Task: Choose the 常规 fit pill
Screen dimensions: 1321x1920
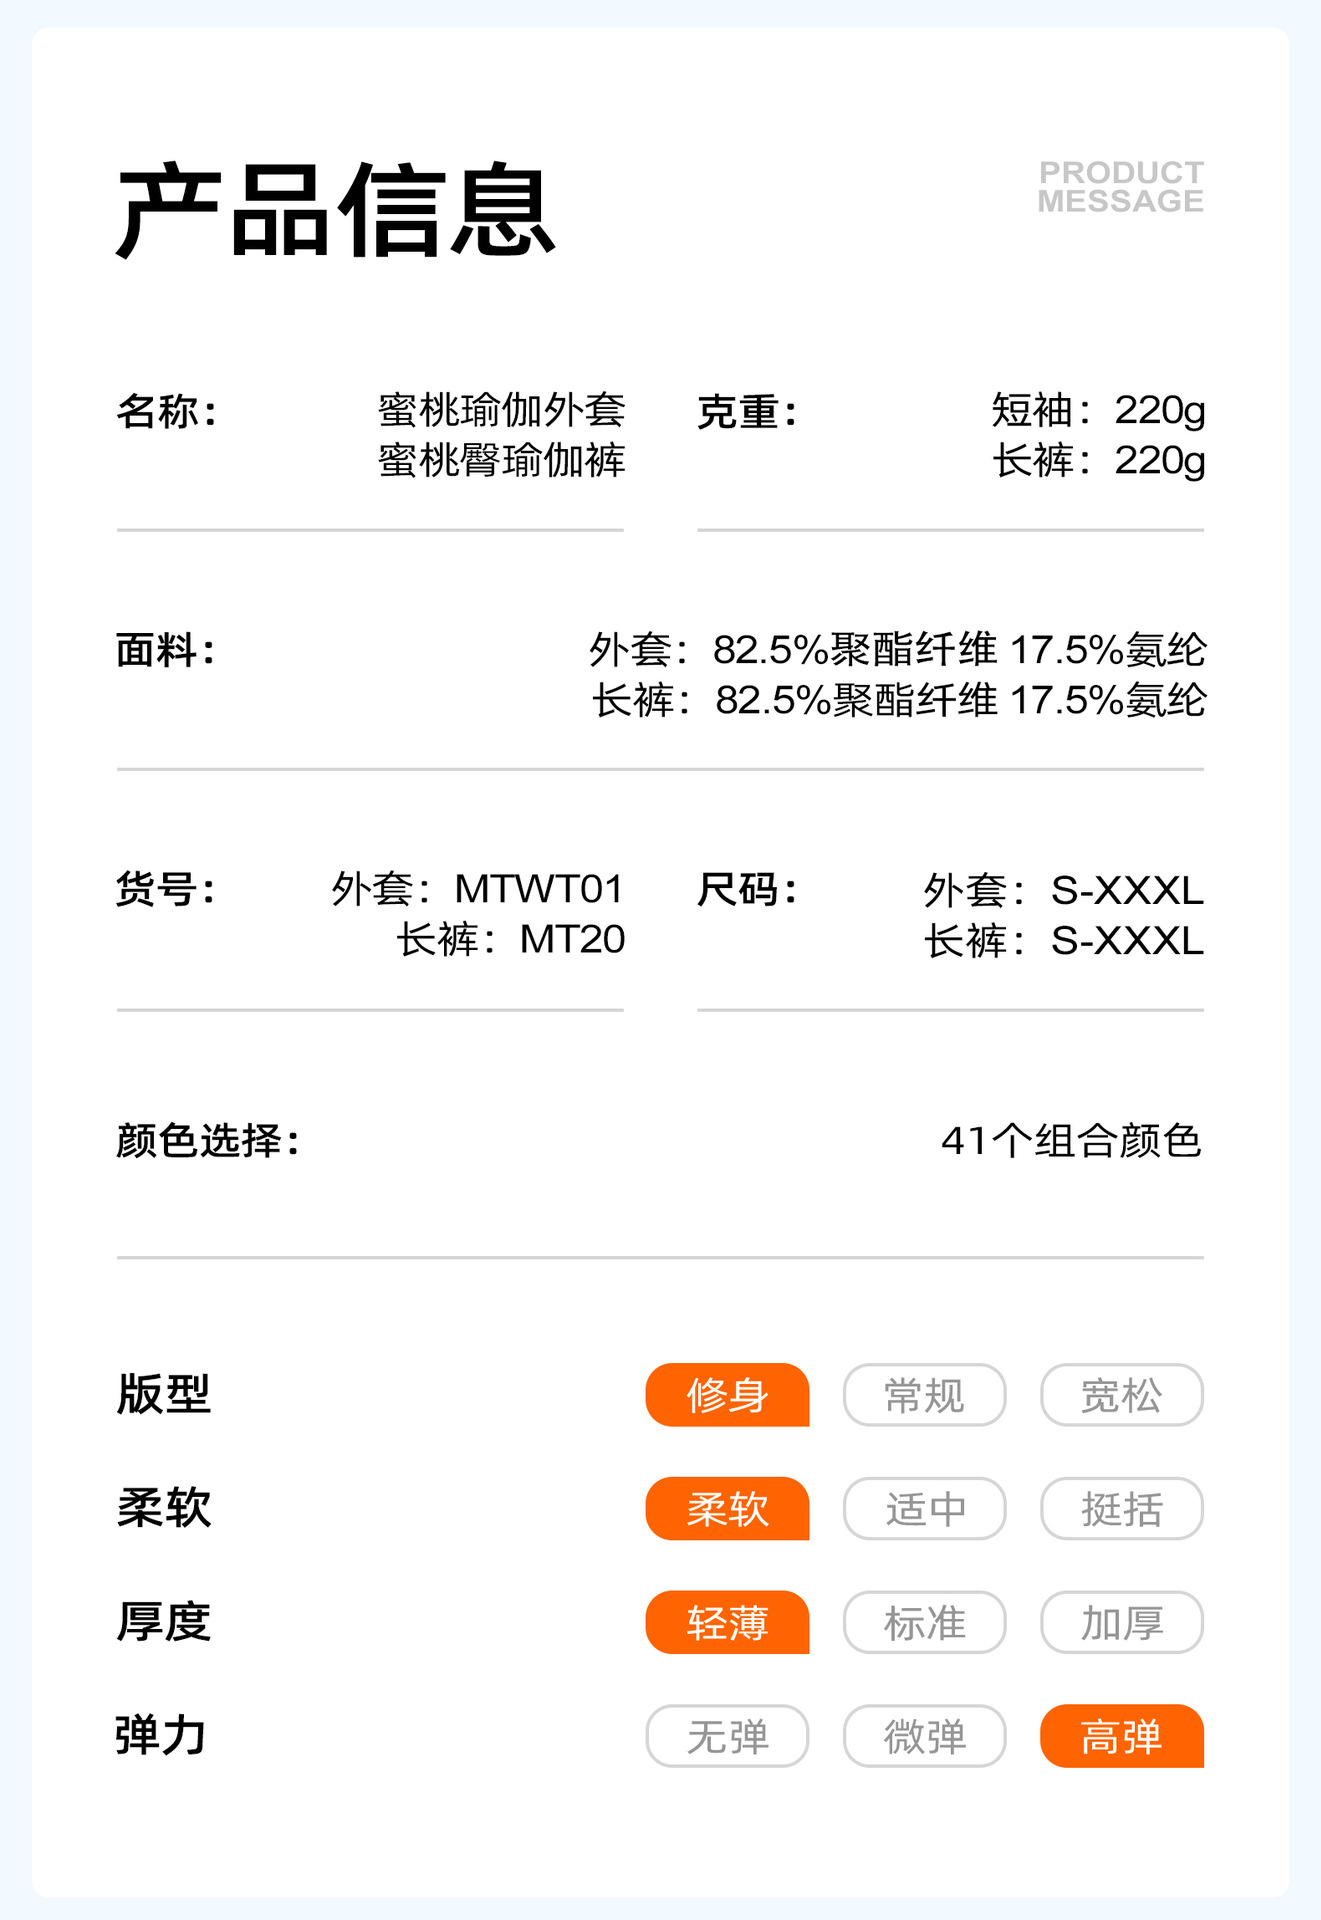Action: point(924,1395)
